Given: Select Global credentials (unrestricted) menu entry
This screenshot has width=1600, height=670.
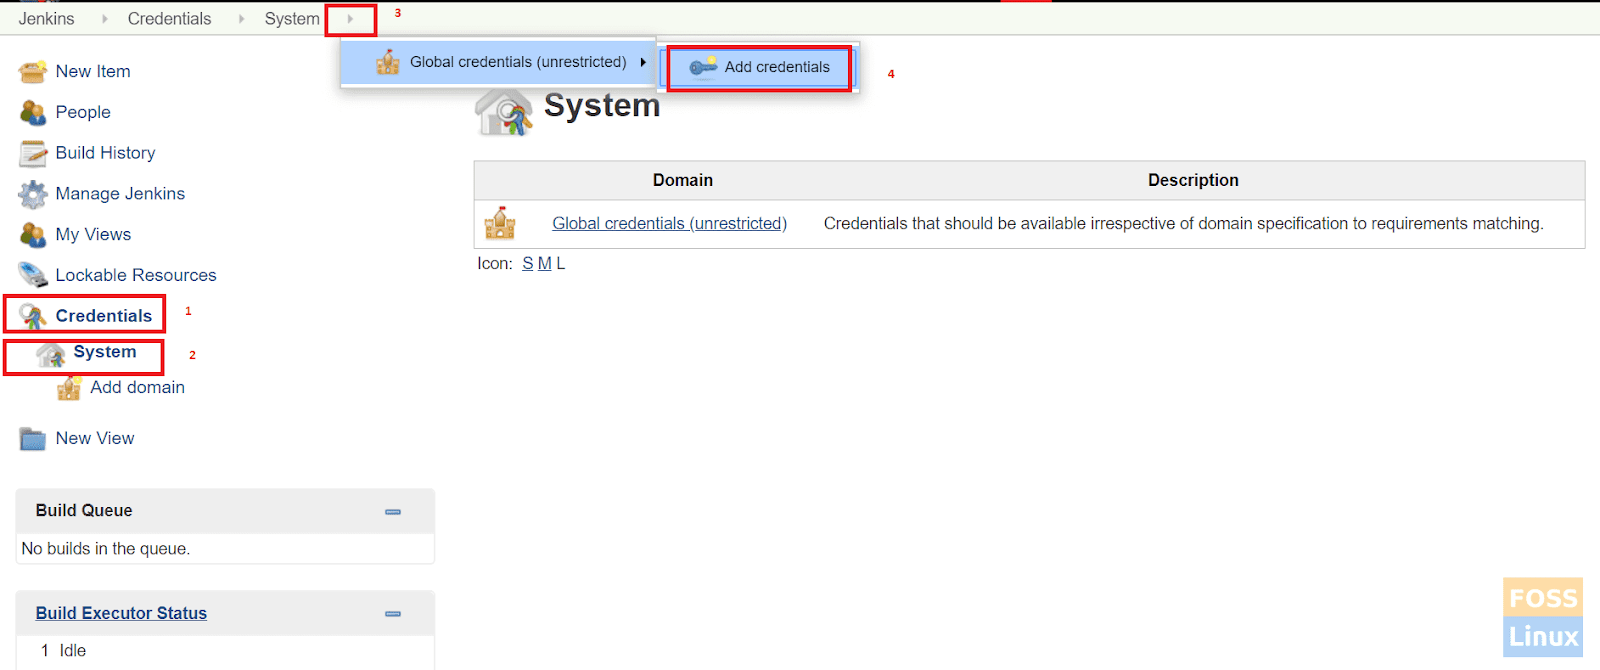Looking at the screenshot, I should (498, 62).
